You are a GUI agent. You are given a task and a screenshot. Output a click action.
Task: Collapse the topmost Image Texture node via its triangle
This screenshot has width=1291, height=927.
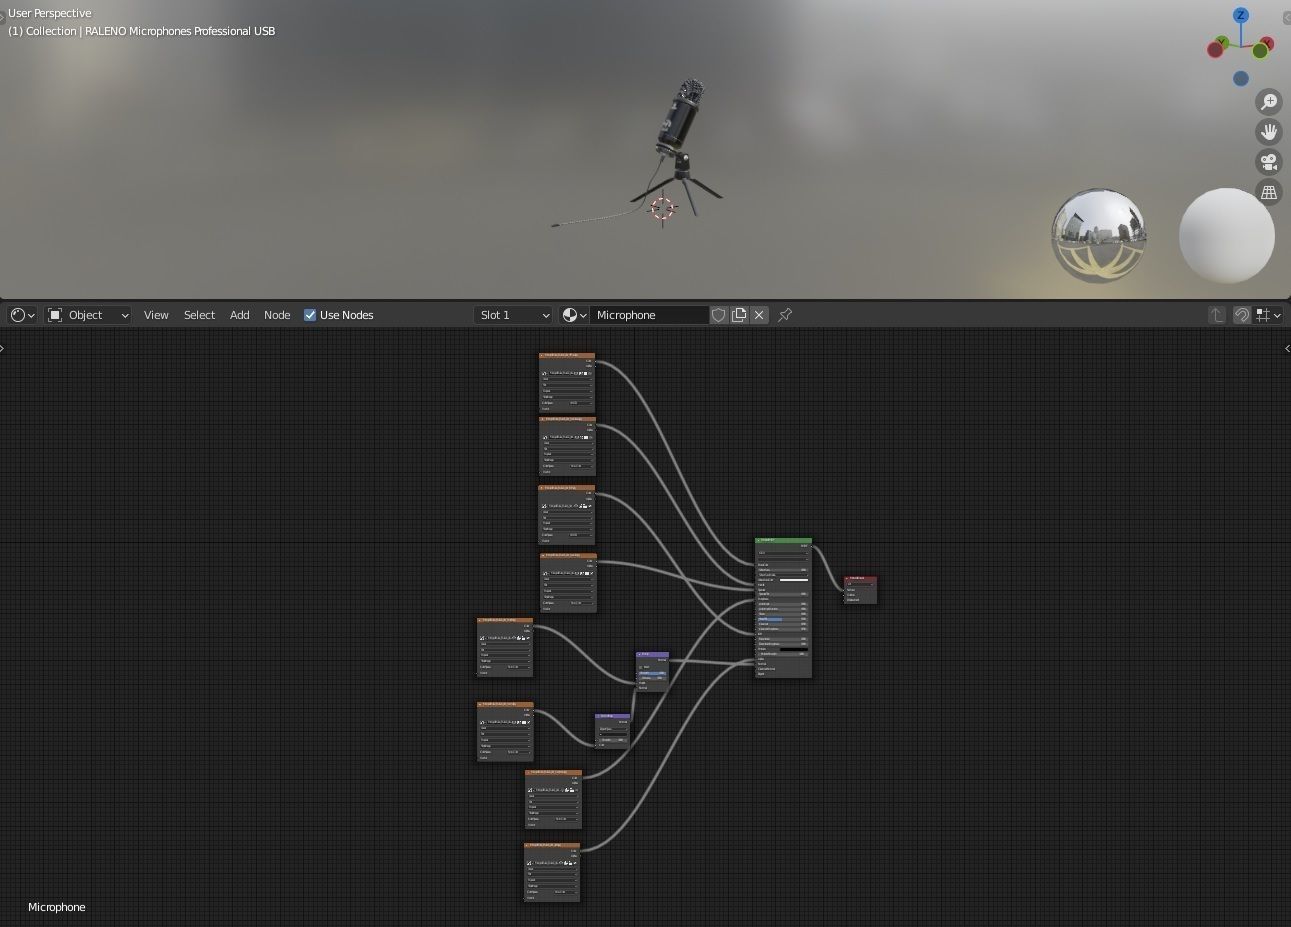[x=542, y=355]
